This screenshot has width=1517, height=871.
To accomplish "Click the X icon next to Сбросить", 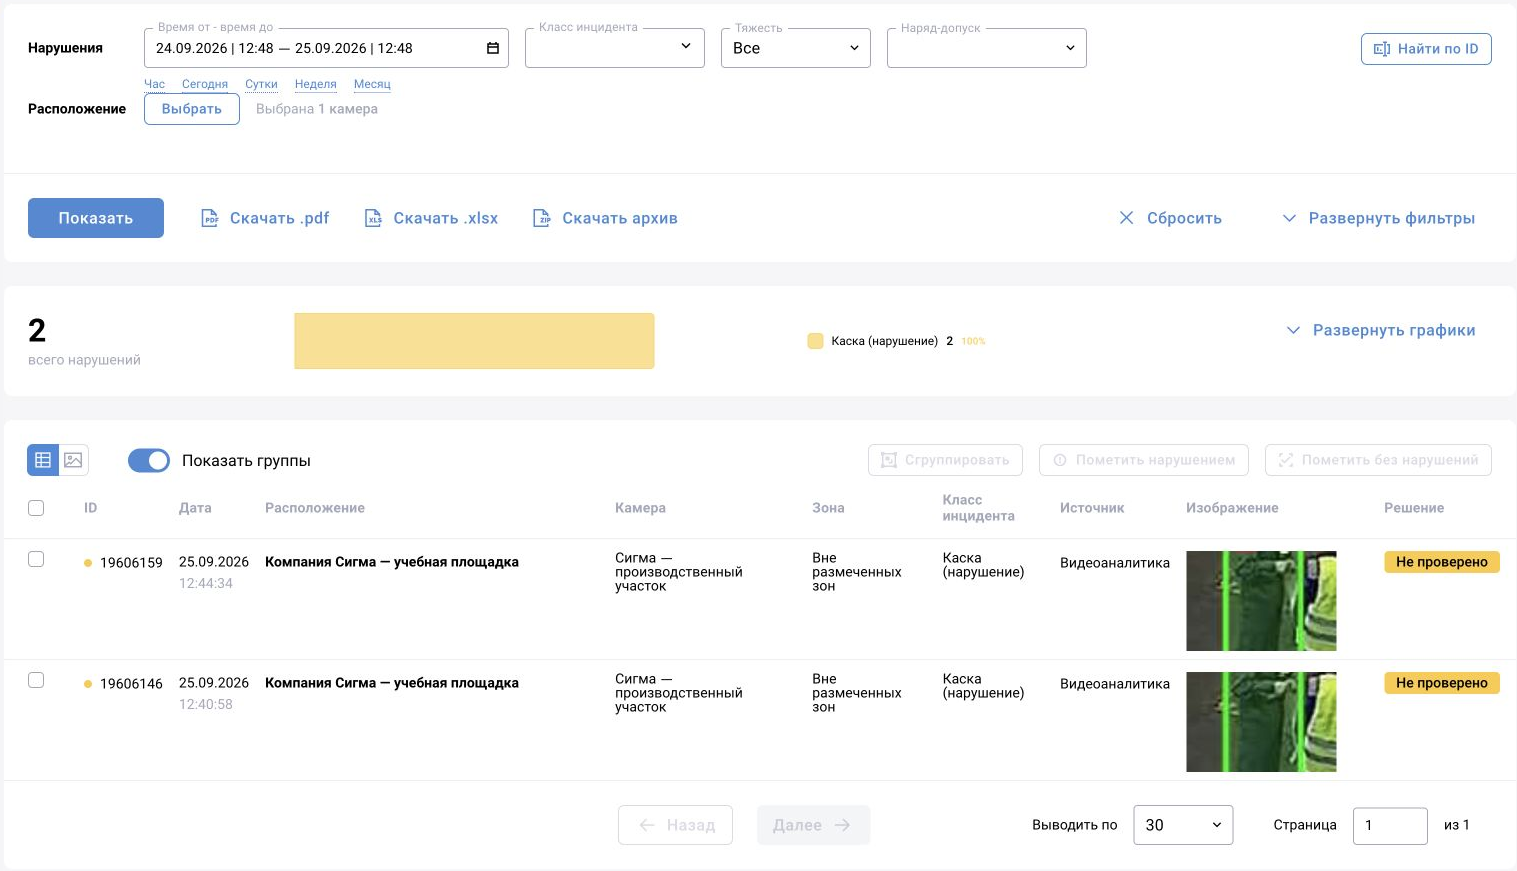I will pos(1126,218).
